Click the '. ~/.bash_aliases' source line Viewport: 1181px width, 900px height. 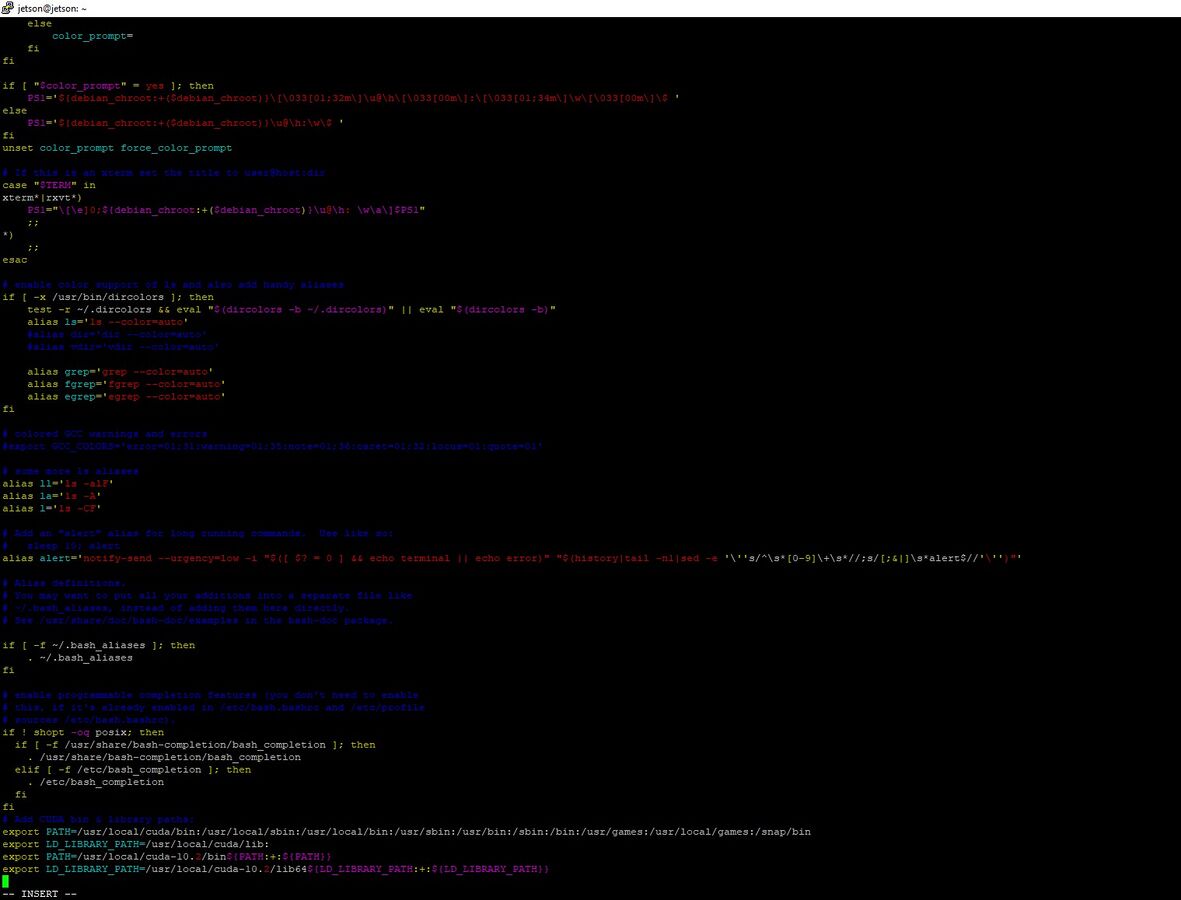pos(80,658)
